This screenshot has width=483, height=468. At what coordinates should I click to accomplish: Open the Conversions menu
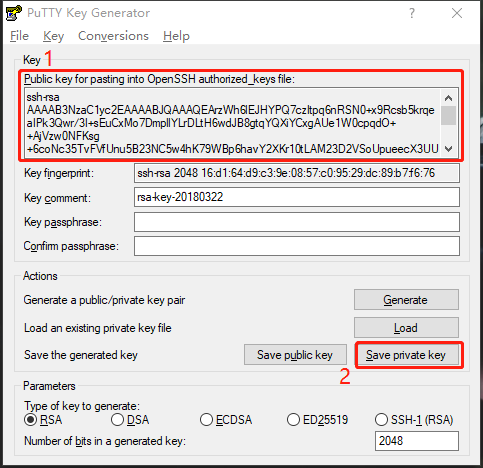click(x=113, y=36)
